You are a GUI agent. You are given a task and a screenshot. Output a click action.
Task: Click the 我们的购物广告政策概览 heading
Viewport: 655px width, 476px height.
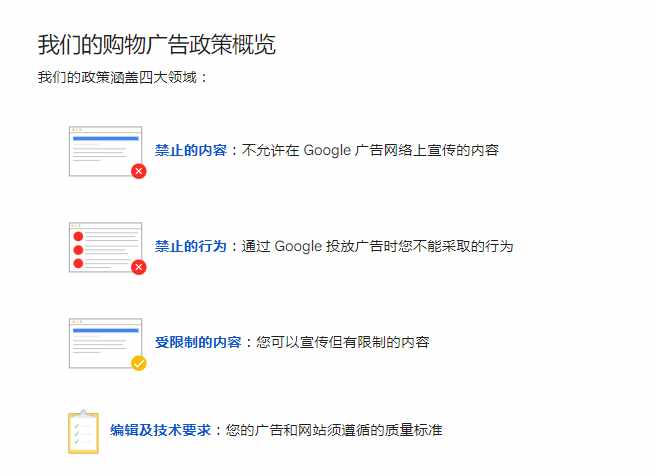157,44
